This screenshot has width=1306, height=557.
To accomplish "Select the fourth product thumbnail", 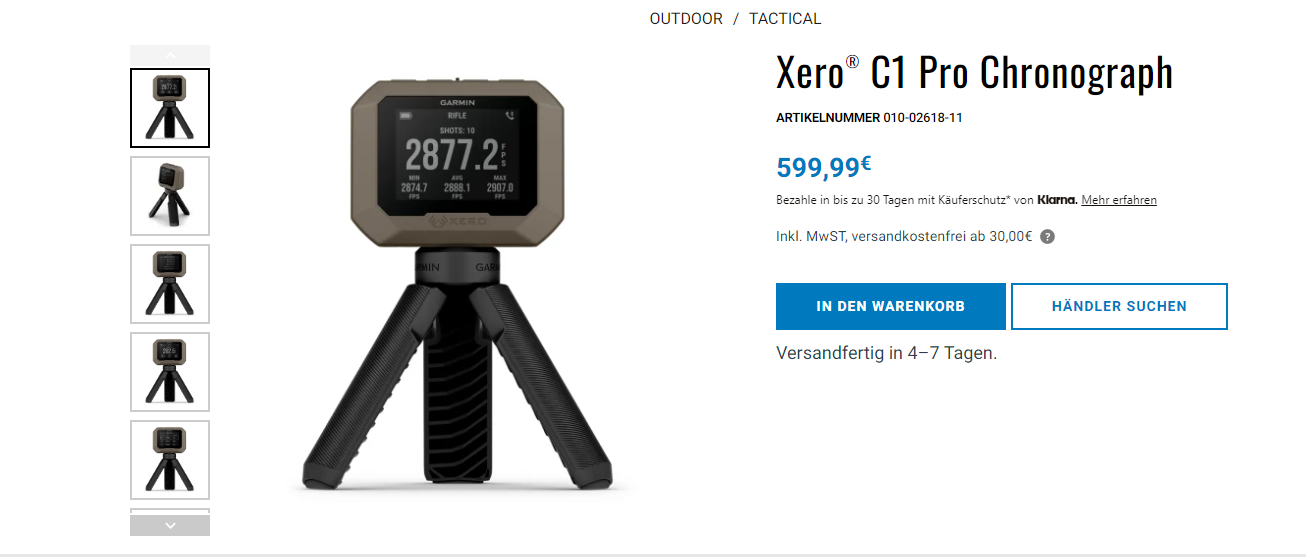I will [x=170, y=372].
